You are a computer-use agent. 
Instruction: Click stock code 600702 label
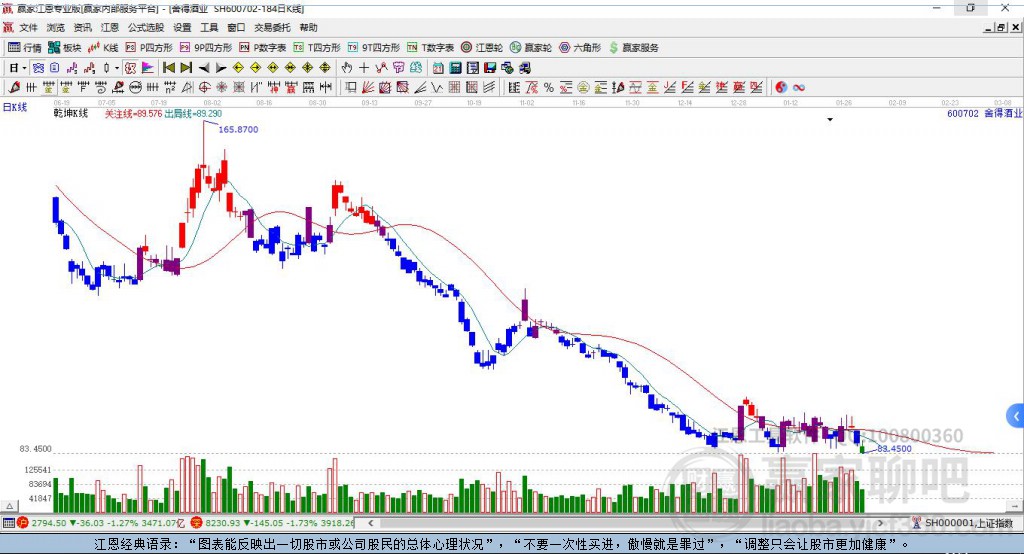[963, 114]
